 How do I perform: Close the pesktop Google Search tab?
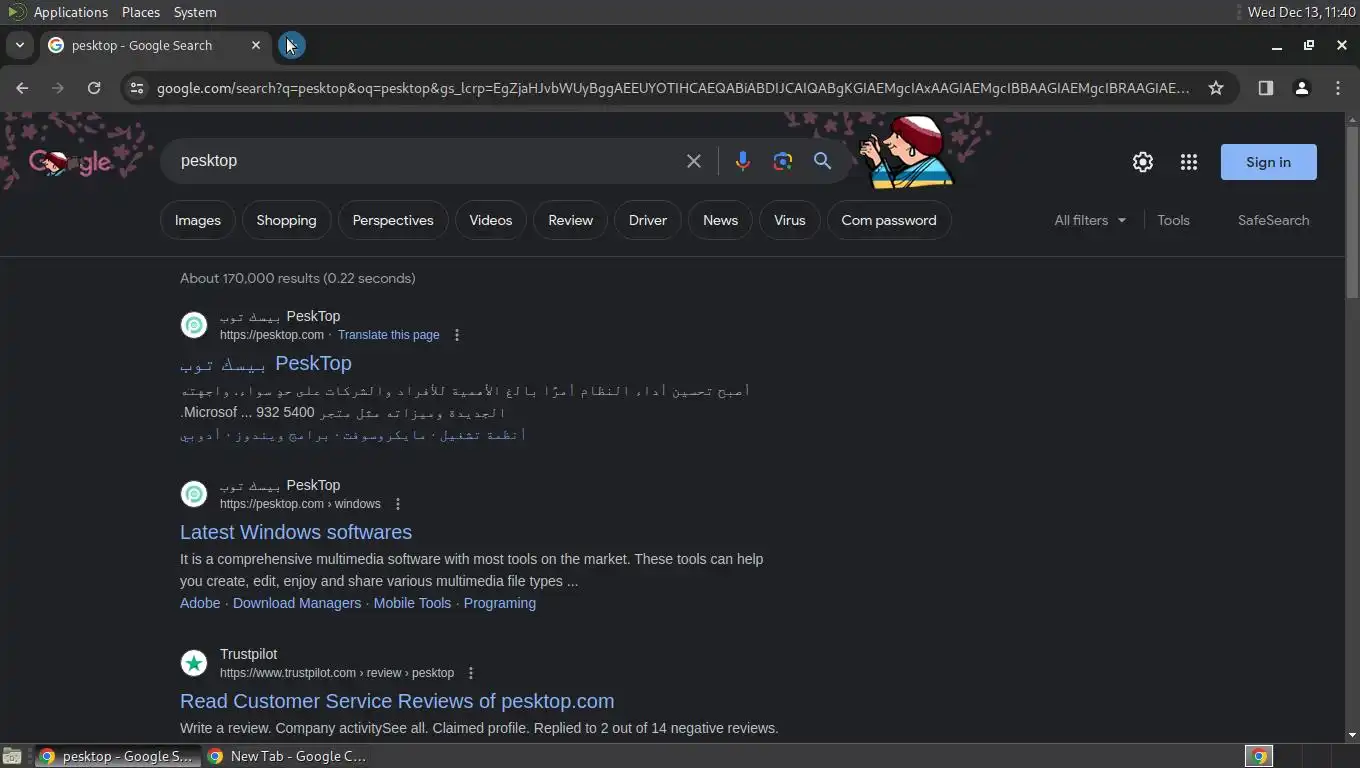click(x=255, y=45)
